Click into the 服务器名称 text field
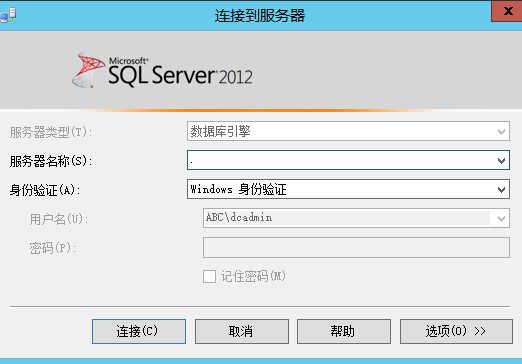This screenshot has height=364, width=522. [x=342, y=160]
